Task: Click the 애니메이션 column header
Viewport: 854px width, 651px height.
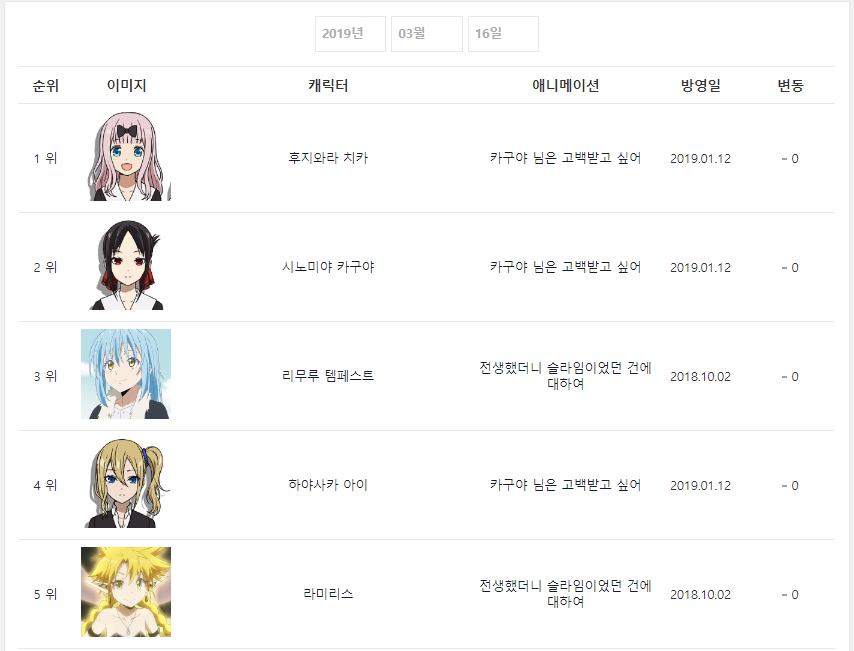Action: point(565,86)
